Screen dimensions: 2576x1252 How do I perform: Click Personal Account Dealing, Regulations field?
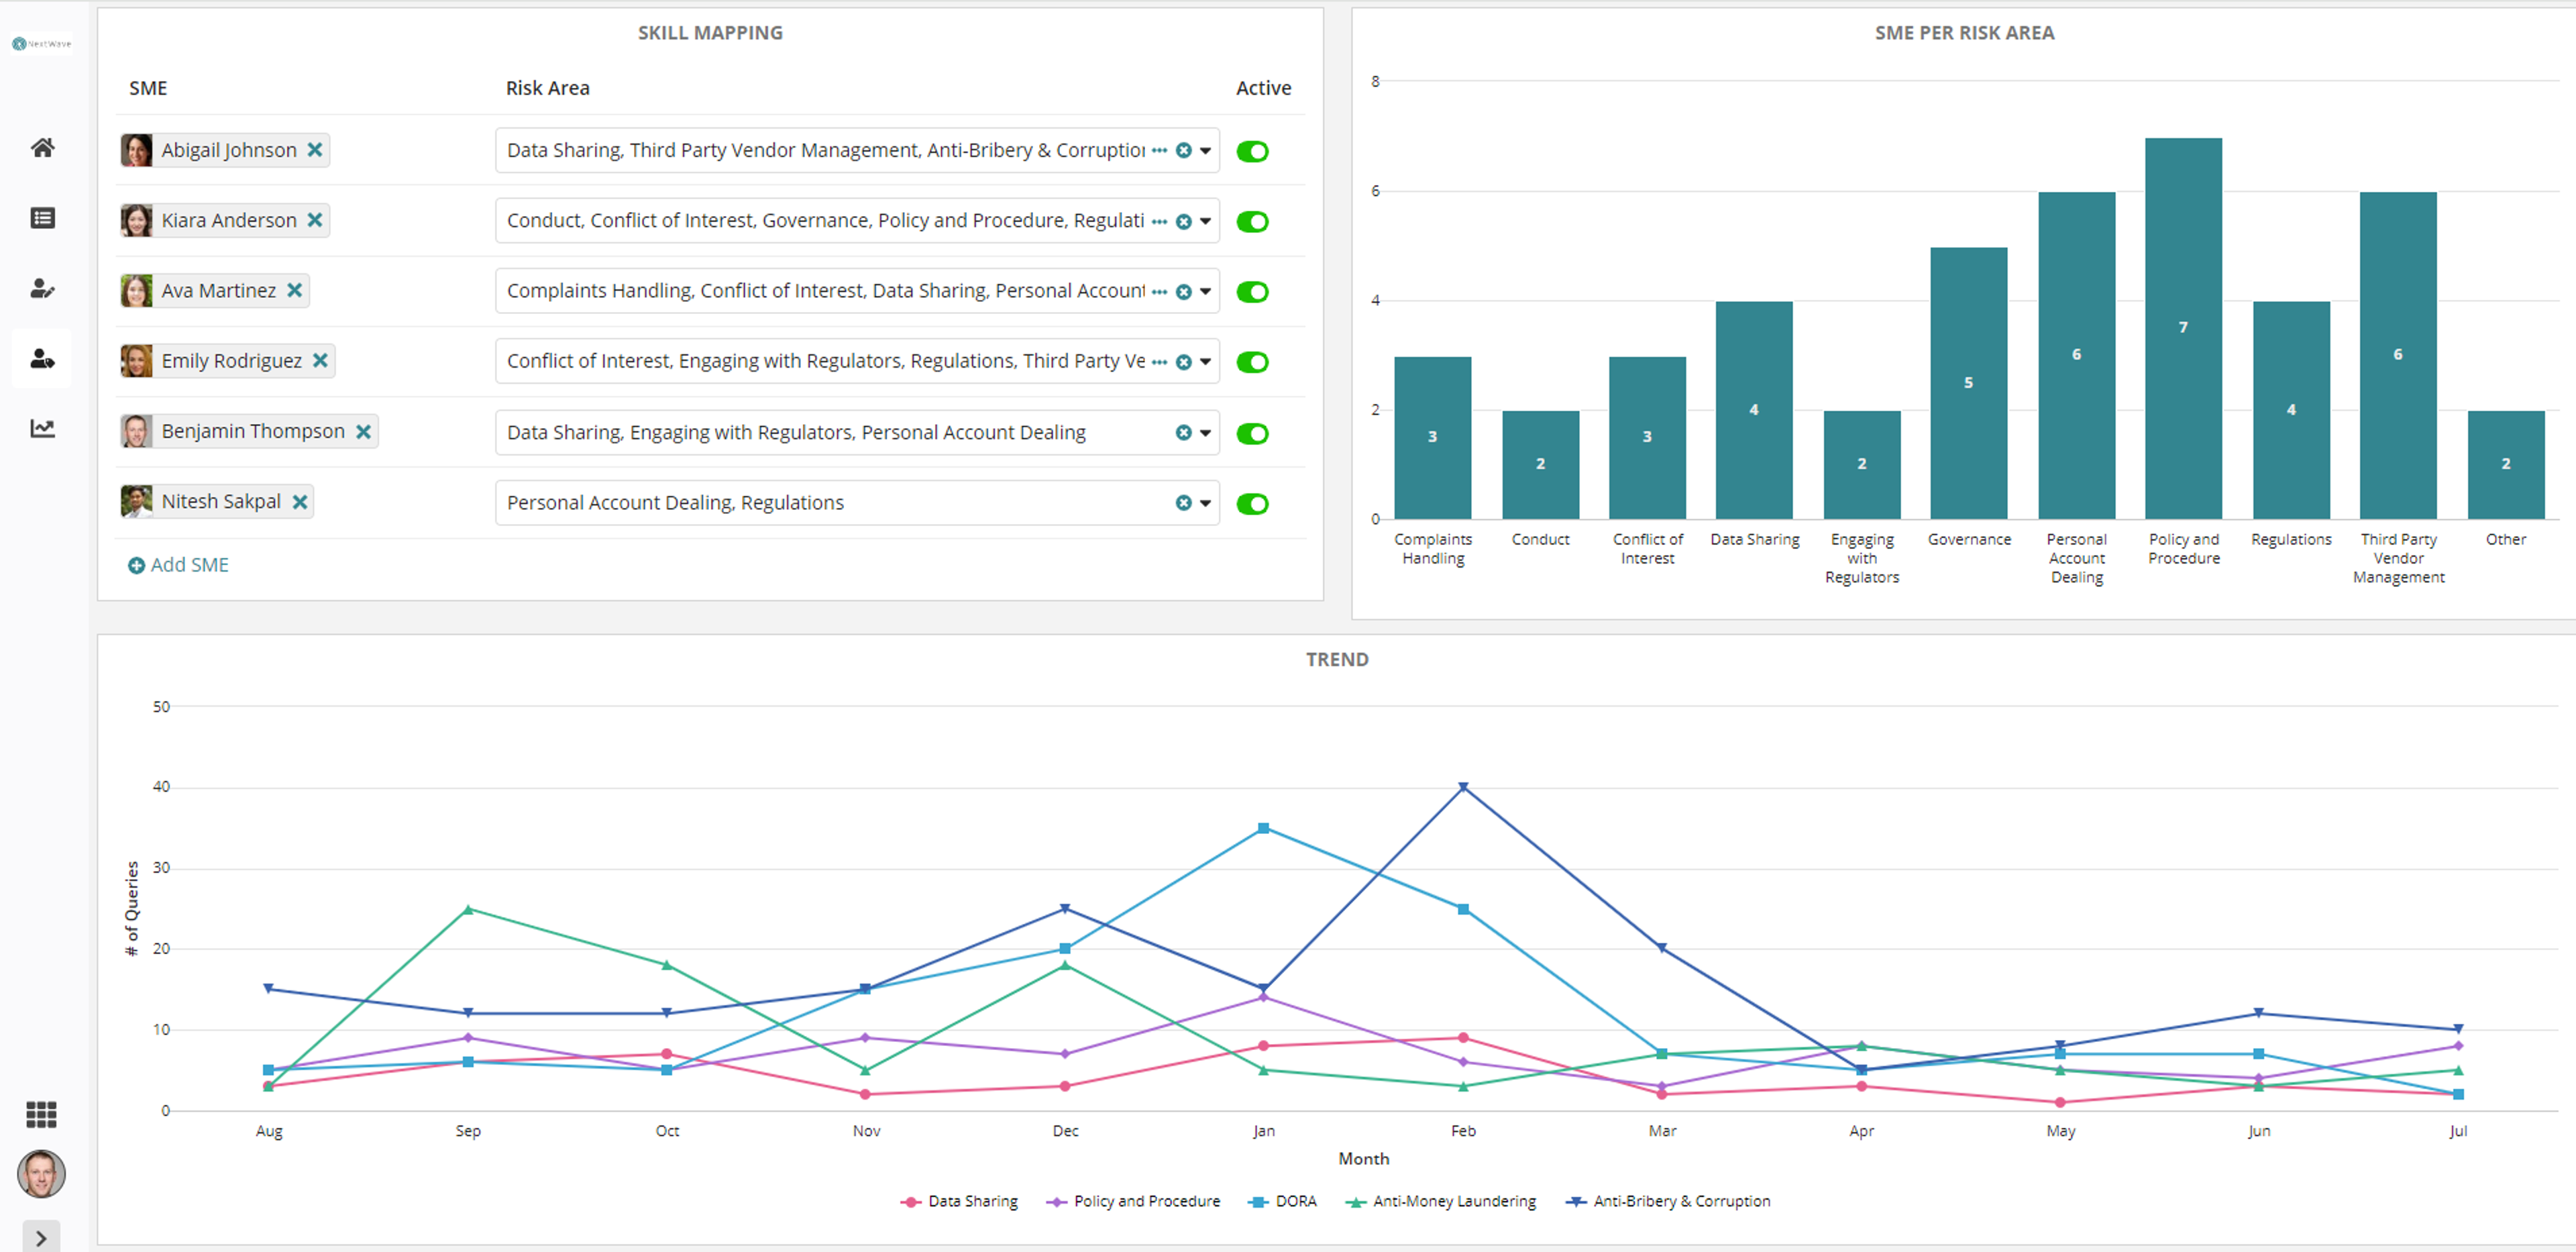click(x=857, y=502)
